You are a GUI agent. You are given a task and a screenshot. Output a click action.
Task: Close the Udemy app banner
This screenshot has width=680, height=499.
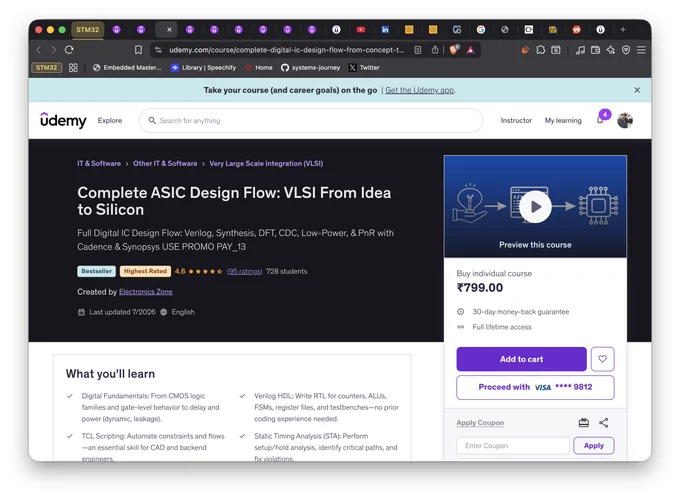(x=637, y=90)
